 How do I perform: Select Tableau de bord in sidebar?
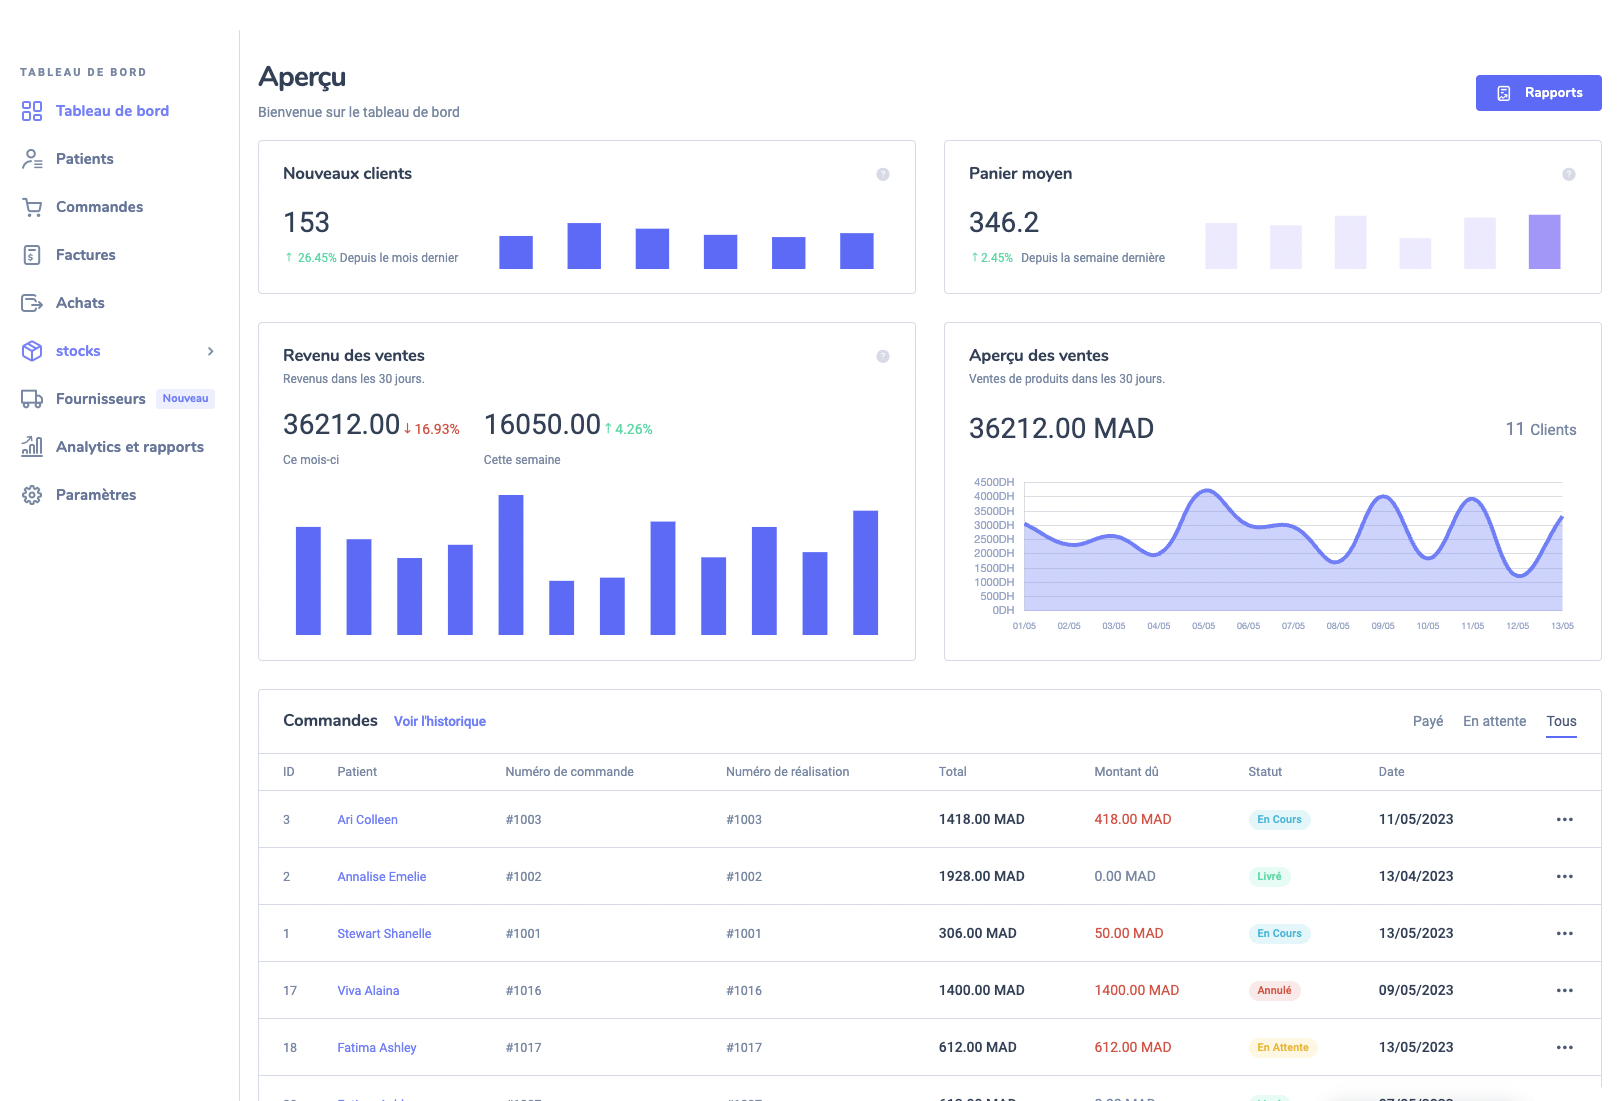click(112, 111)
